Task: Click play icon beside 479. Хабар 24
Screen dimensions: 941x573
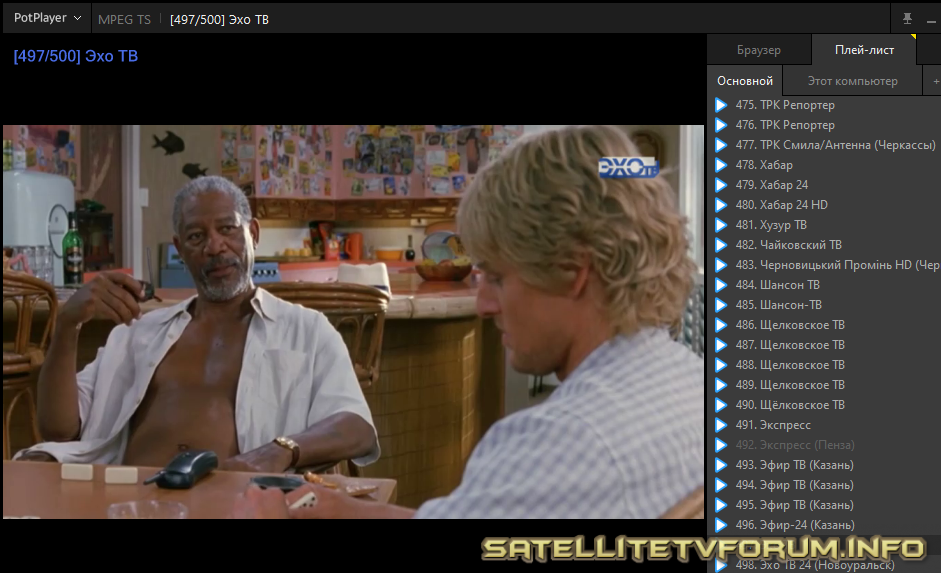Action: 721,185
